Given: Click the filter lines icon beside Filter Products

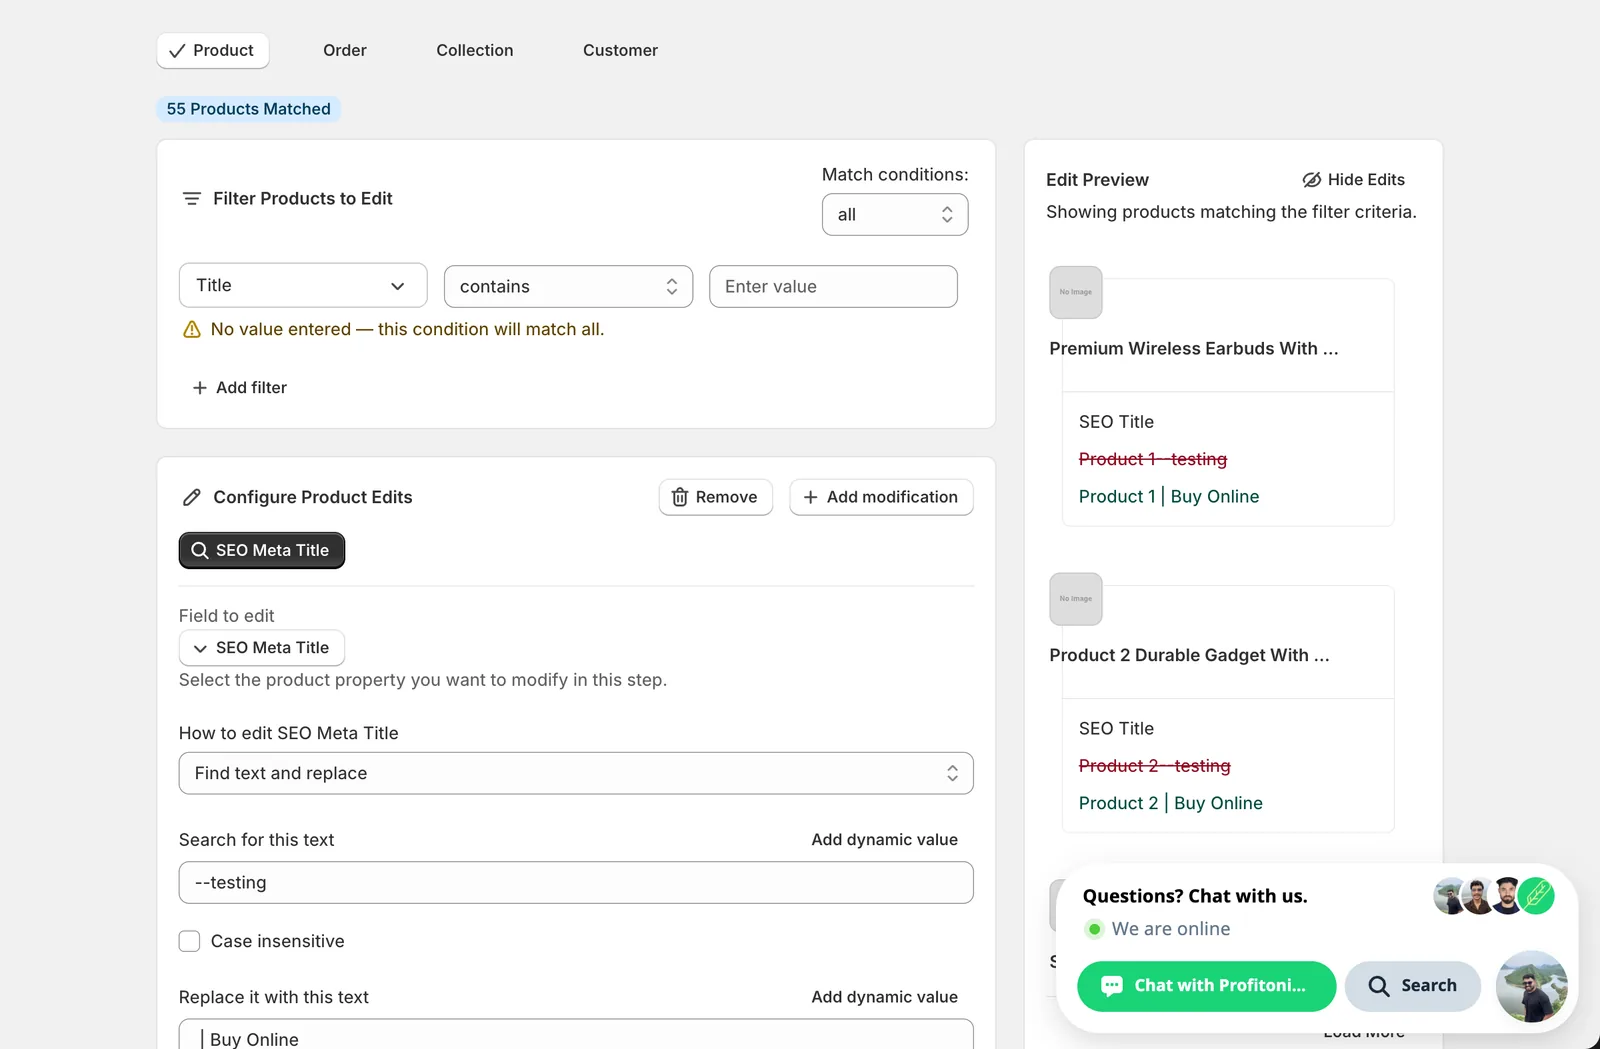Looking at the screenshot, I should click(192, 199).
